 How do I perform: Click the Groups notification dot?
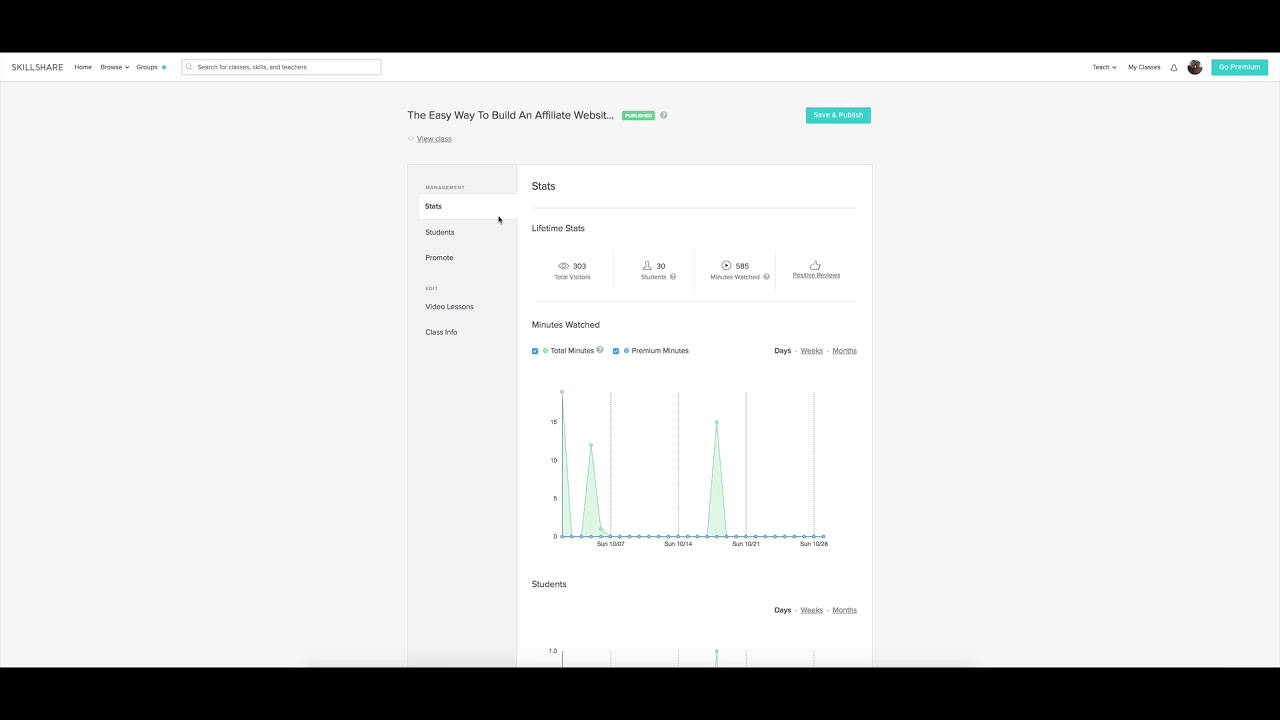(x=164, y=67)
